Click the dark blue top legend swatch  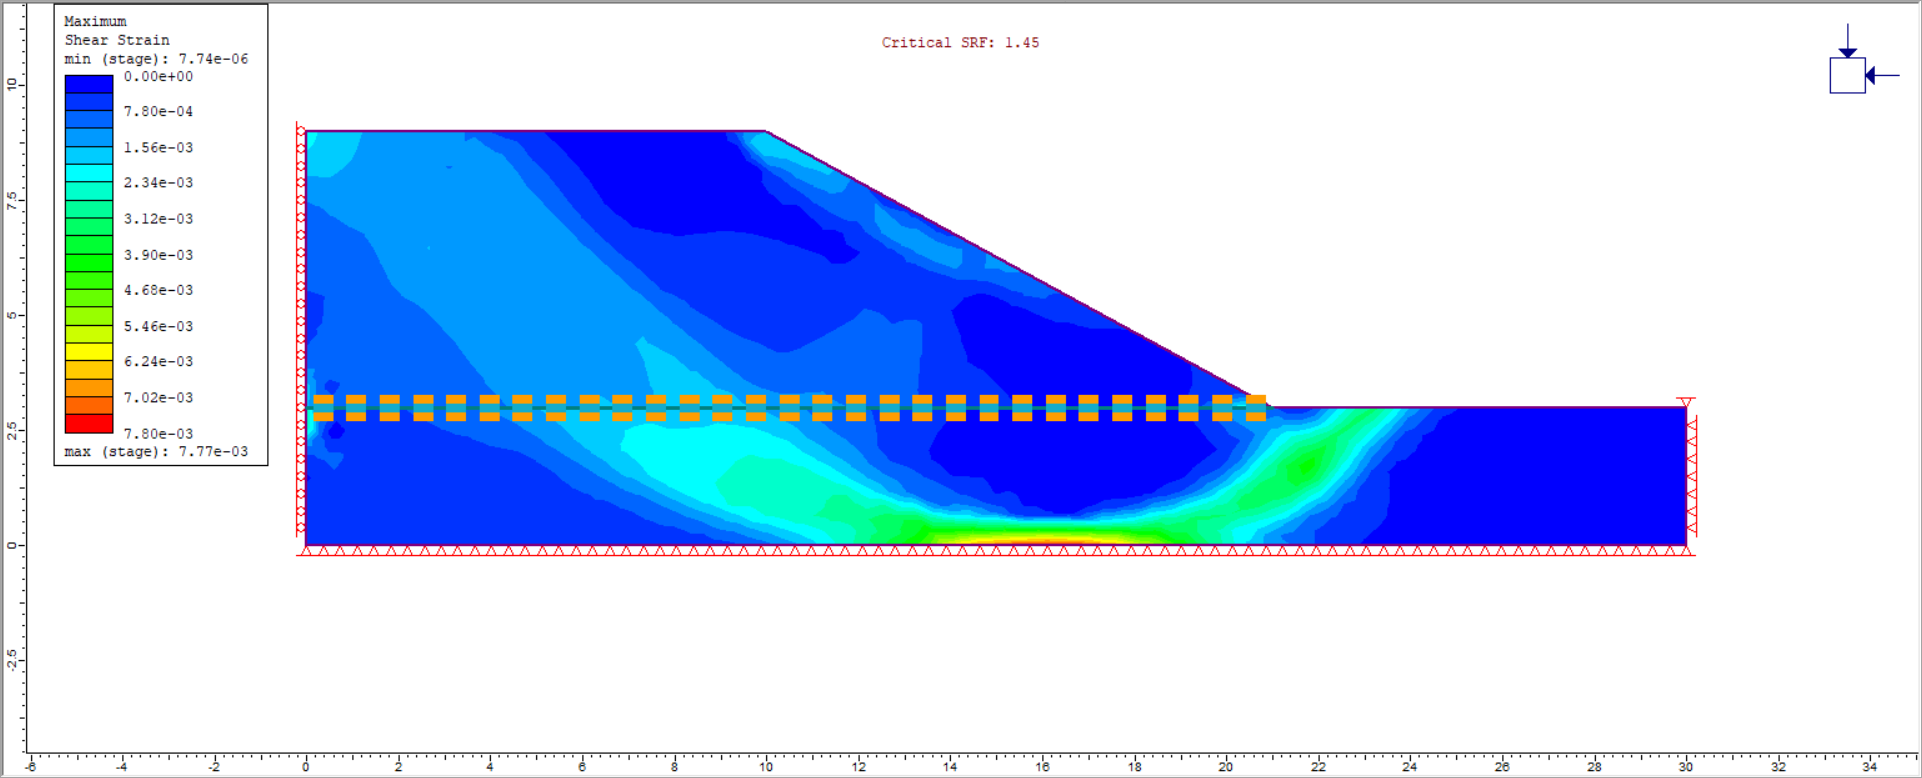[88, 85]
